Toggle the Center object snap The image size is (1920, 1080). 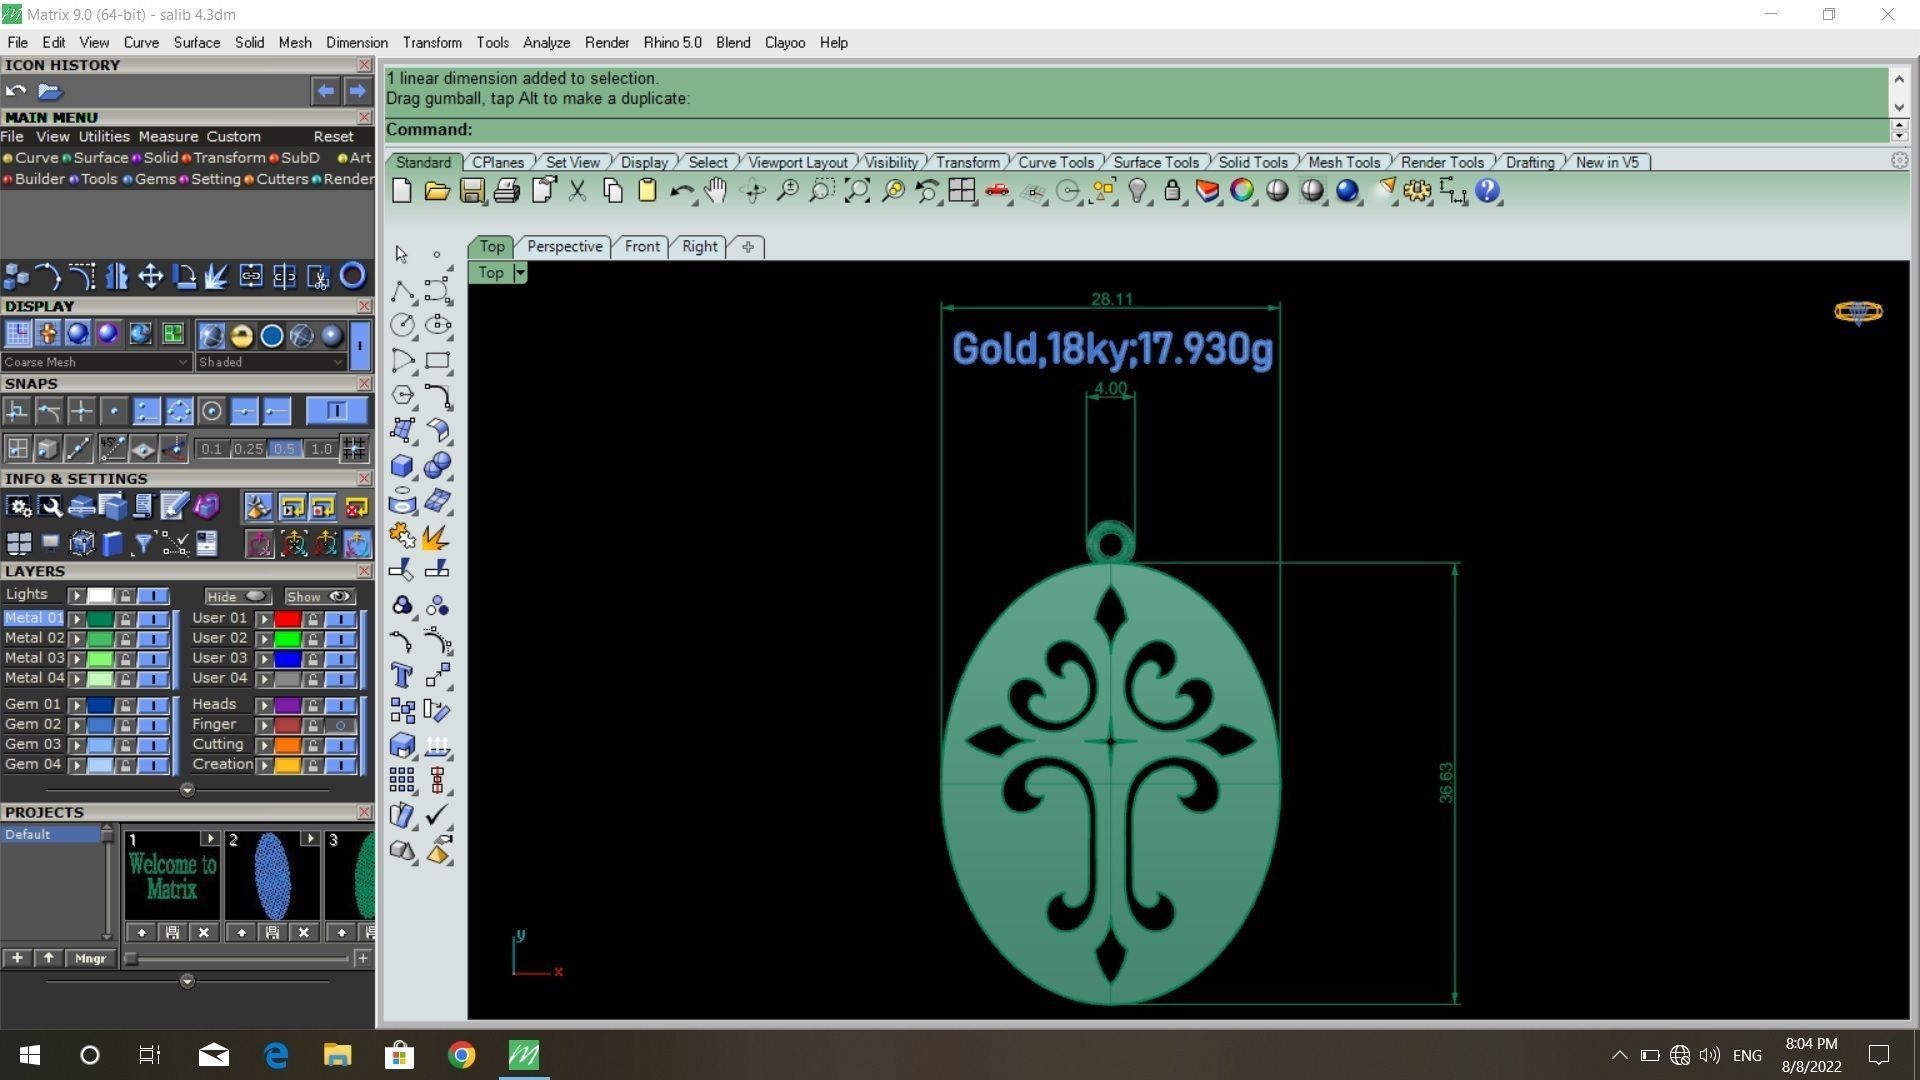(211, 411)
